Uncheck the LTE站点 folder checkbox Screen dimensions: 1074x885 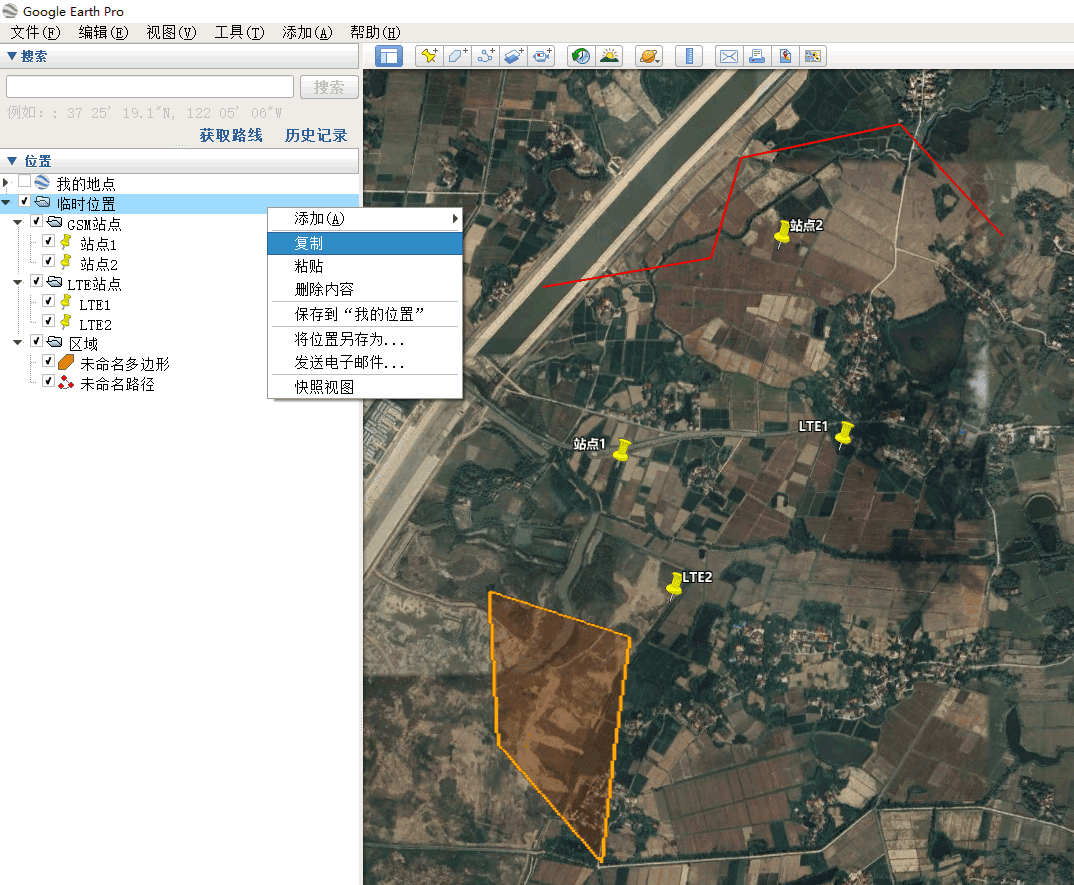pos(37,282)
